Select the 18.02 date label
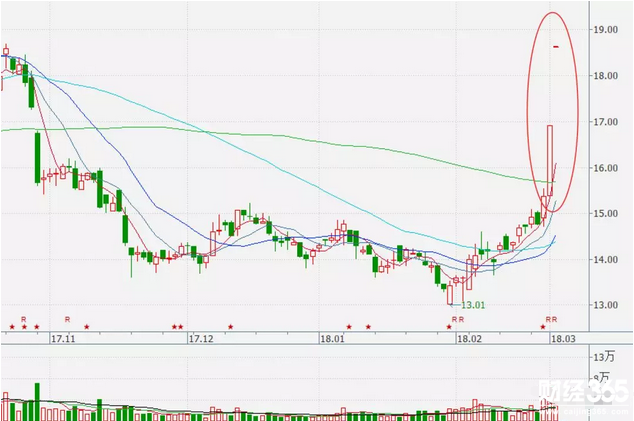 click(469, 339)
